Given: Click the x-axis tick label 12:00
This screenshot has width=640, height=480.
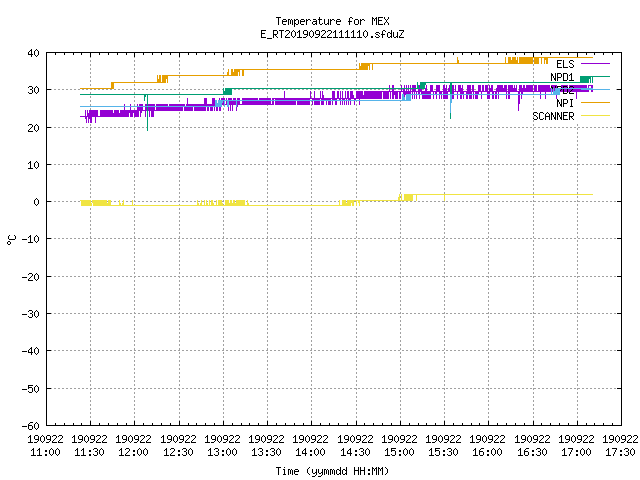Looking at the screenshot, I should pyautogui.click(x=133, y=452).
